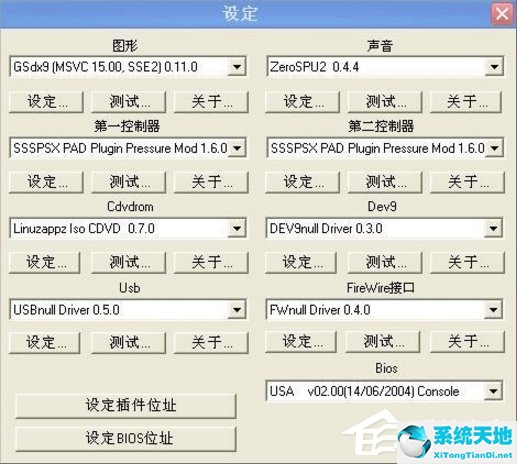
Task: Click 测试 button under 声音
Action: [385, 101]
